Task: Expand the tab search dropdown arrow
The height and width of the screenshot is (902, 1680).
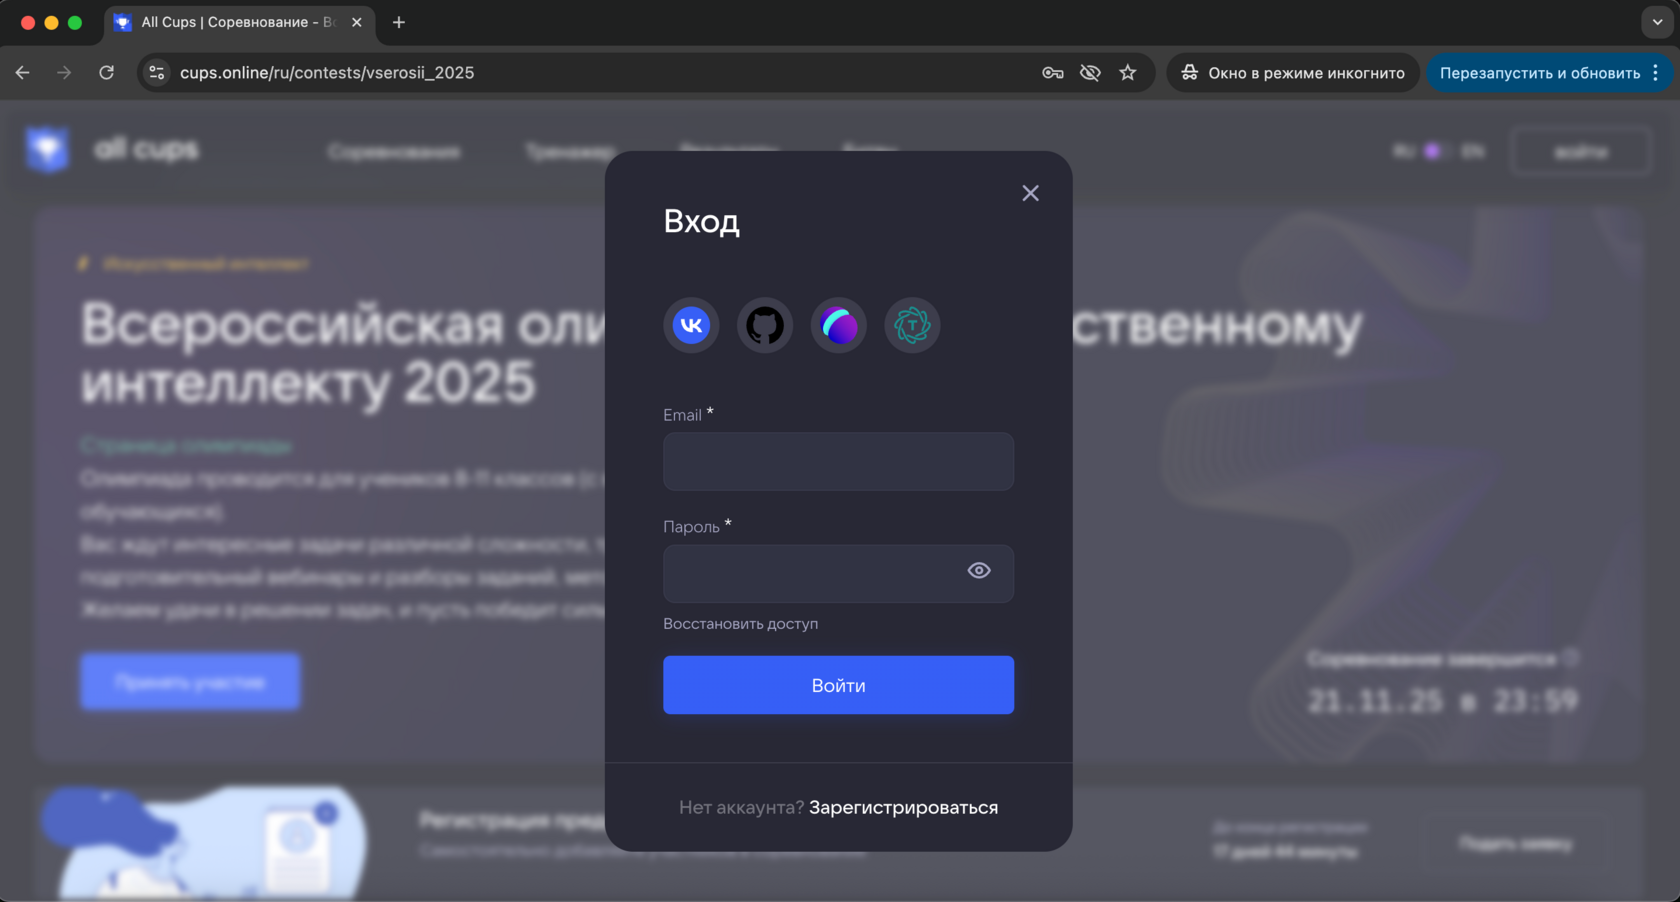Action: click(x=1657, y=22)
